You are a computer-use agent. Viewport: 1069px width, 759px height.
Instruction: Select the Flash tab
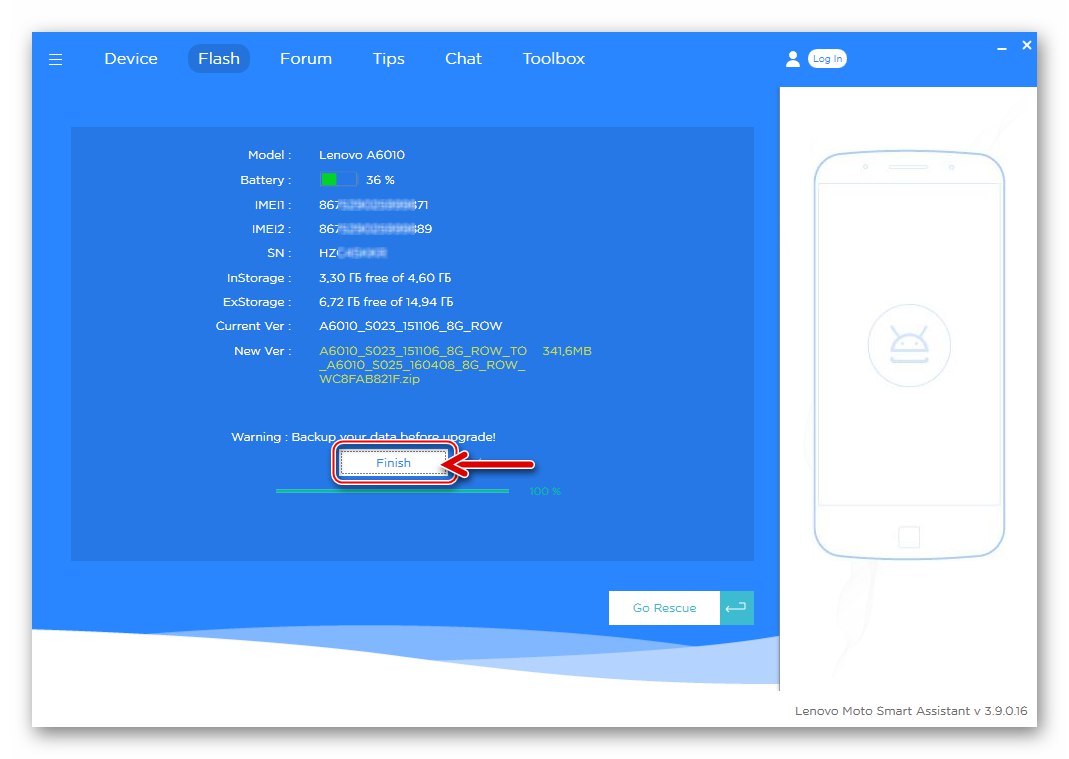coord(219,59)
